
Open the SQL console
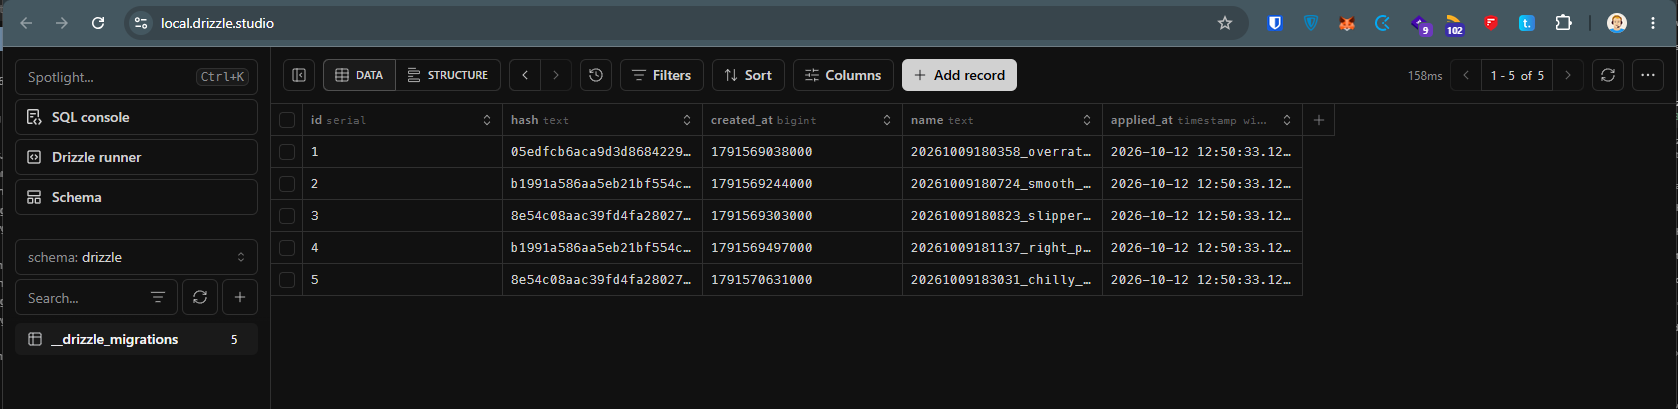click(x=137, y=117)
